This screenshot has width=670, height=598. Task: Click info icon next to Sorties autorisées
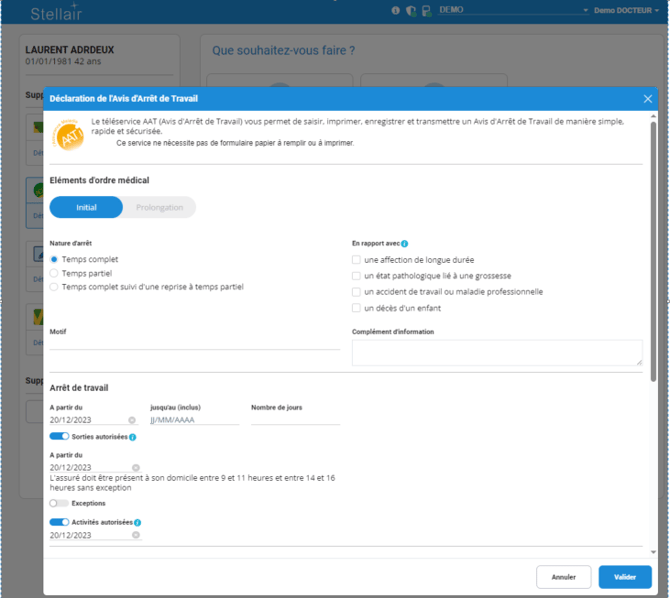click(133, 437)
